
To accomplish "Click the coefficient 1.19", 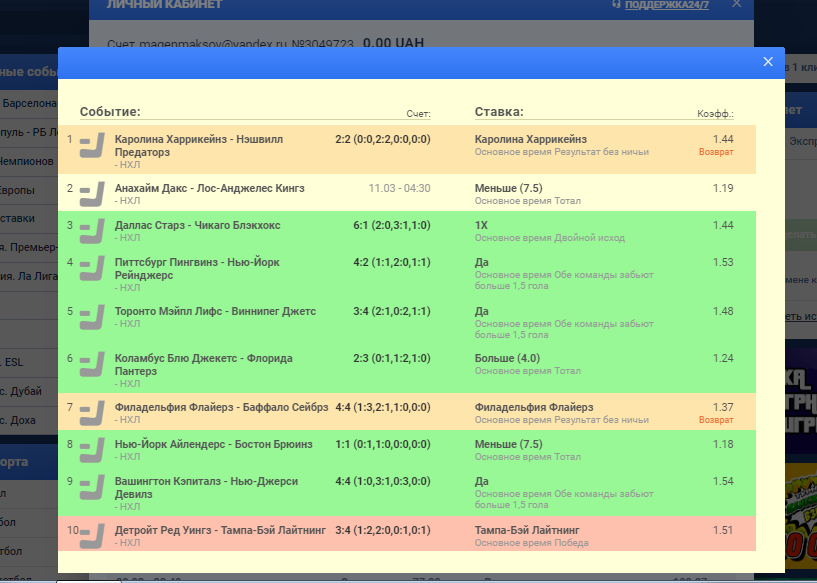I will pos(723,188).
